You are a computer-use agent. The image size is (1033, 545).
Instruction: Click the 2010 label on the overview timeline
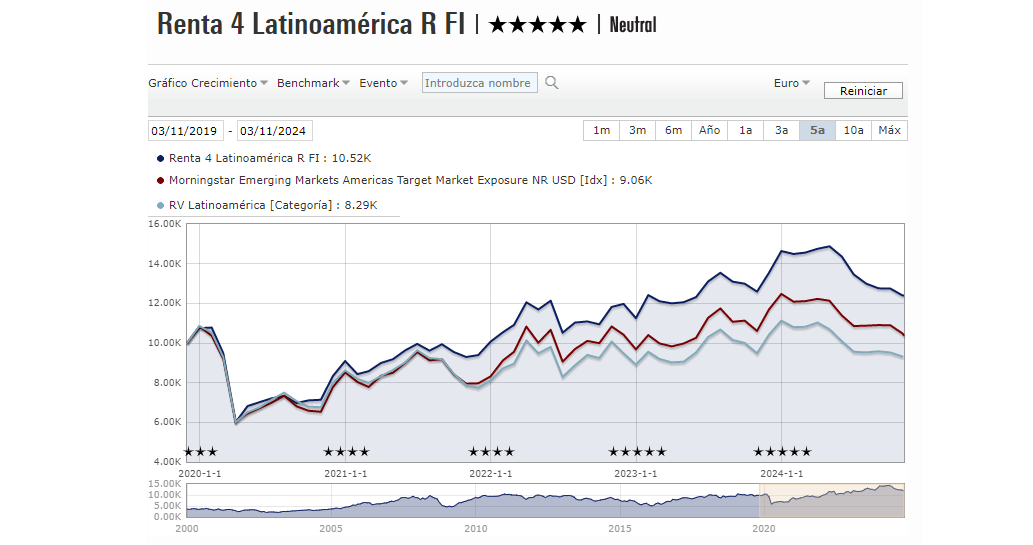476,529
